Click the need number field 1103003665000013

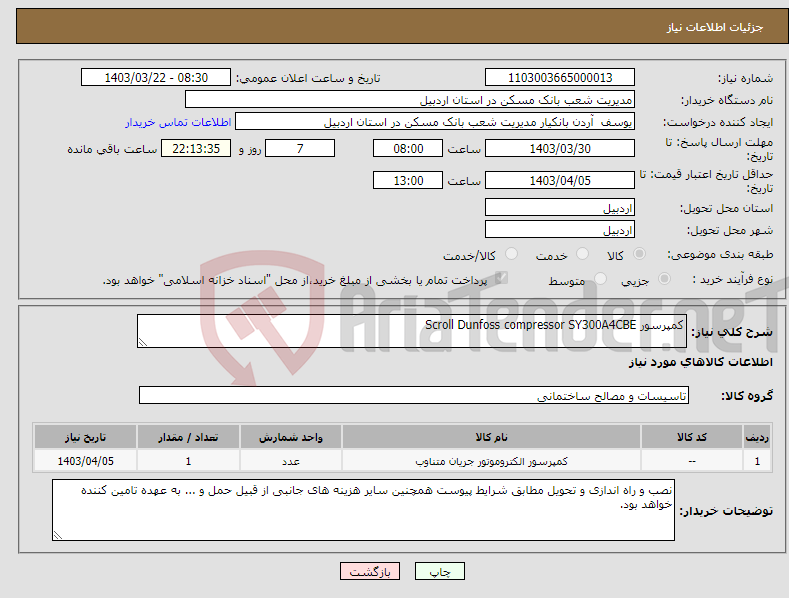coord(560,78)
